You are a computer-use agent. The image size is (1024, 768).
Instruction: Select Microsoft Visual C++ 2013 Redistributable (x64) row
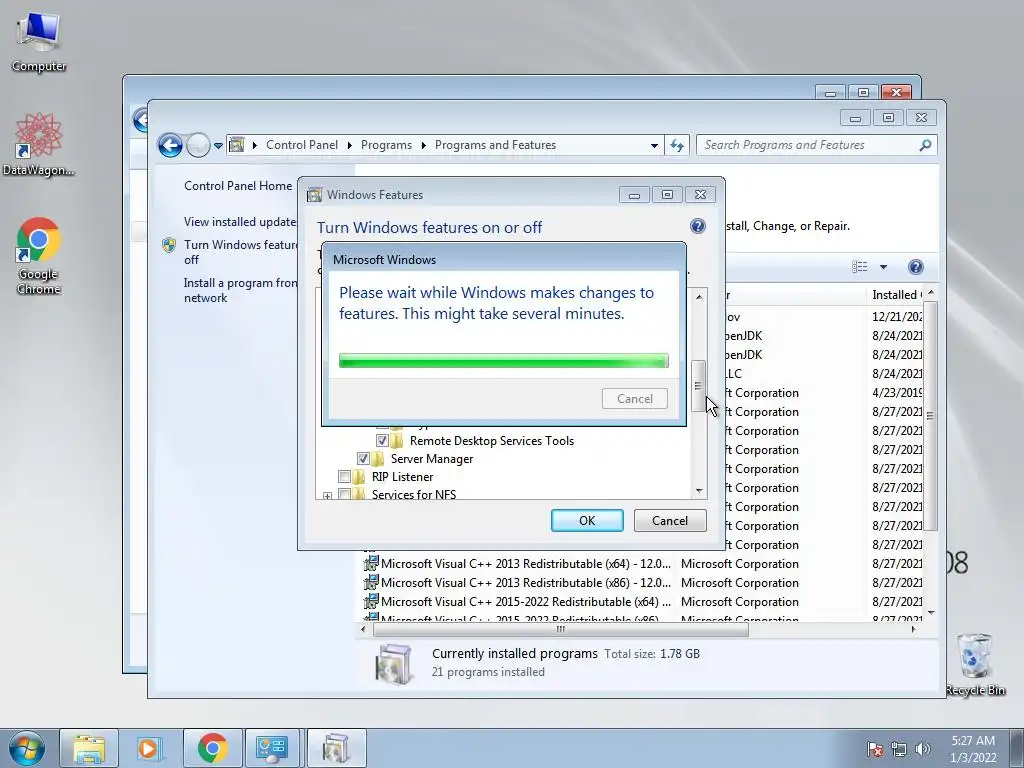pos(643,563)
